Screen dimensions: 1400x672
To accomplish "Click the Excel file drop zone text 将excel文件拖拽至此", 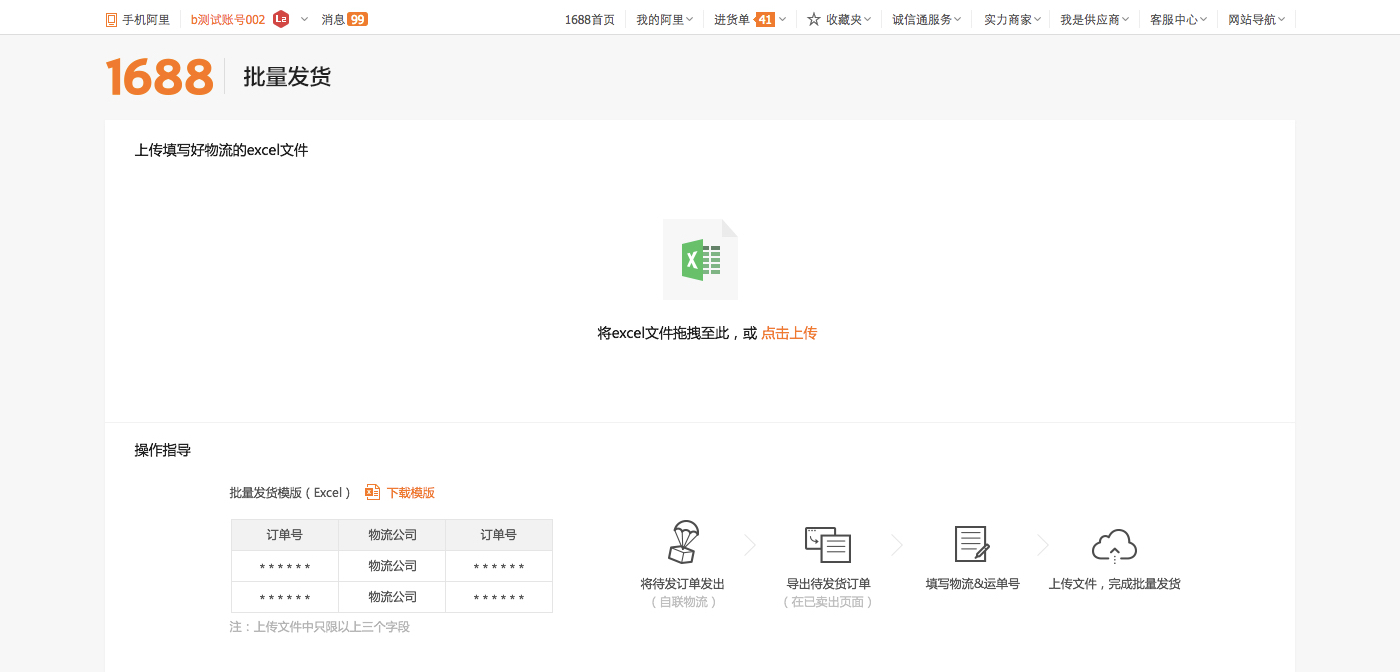I will tap(664, 333).
